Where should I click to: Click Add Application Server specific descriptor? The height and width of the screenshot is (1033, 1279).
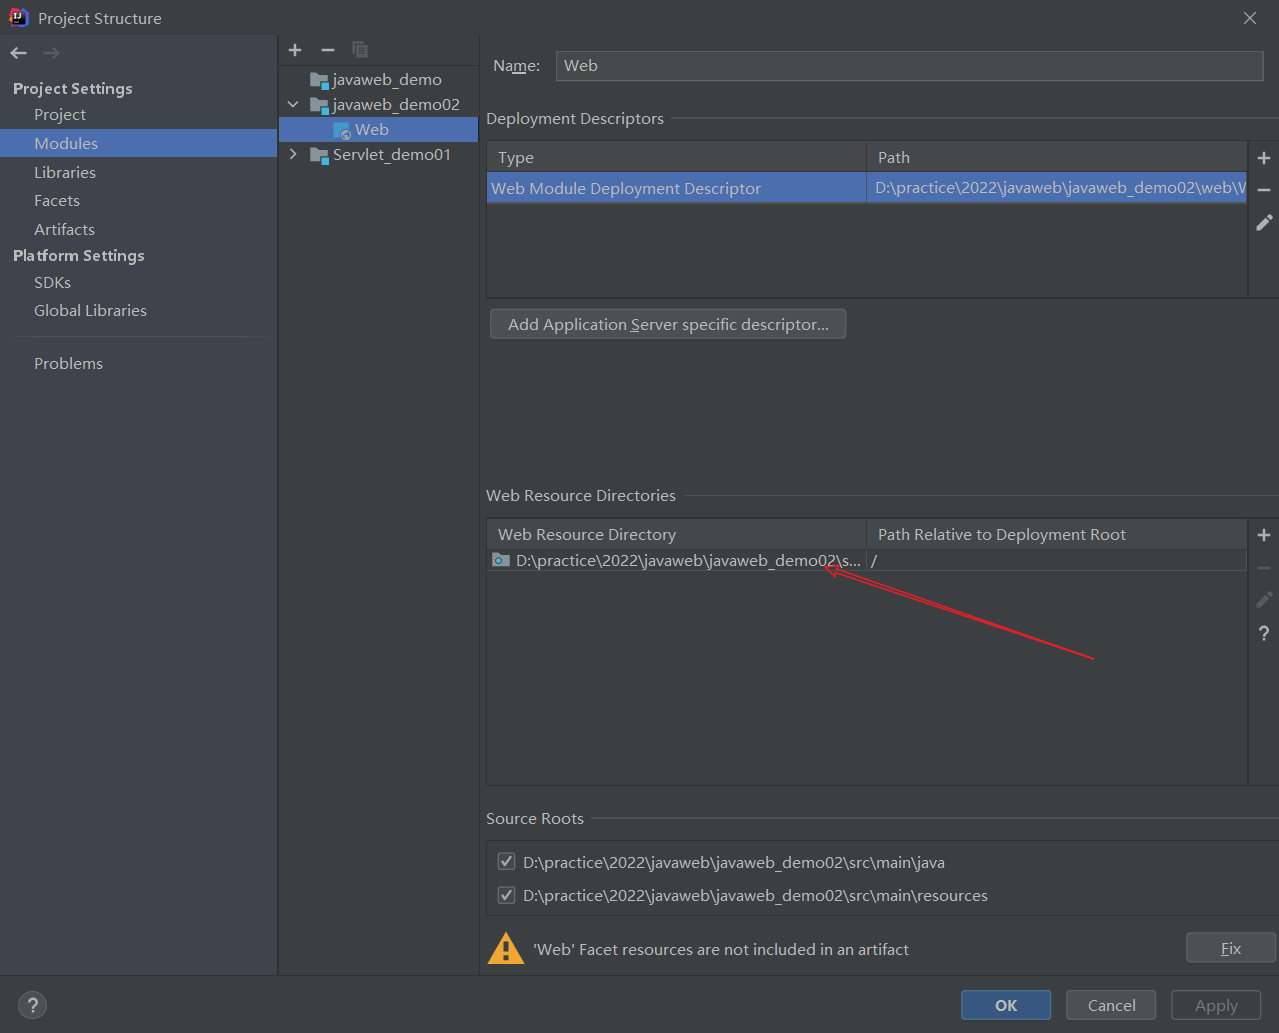pyautogui.click(x=668, y=324)
